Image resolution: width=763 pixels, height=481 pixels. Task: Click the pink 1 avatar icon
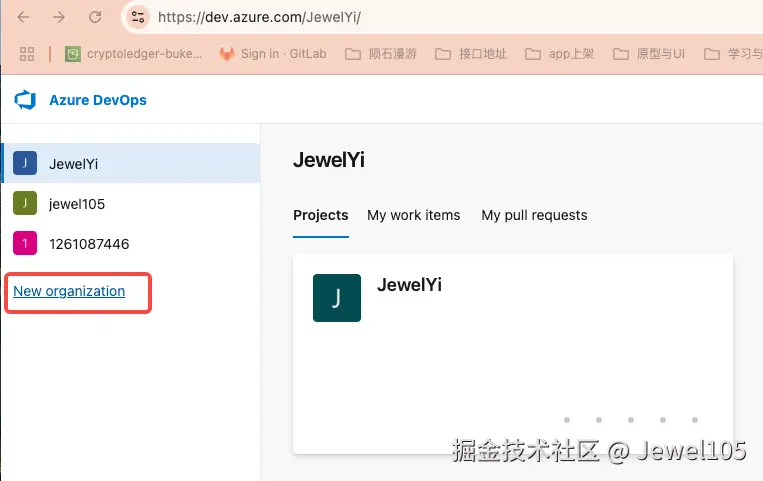[x=25, y=243]
